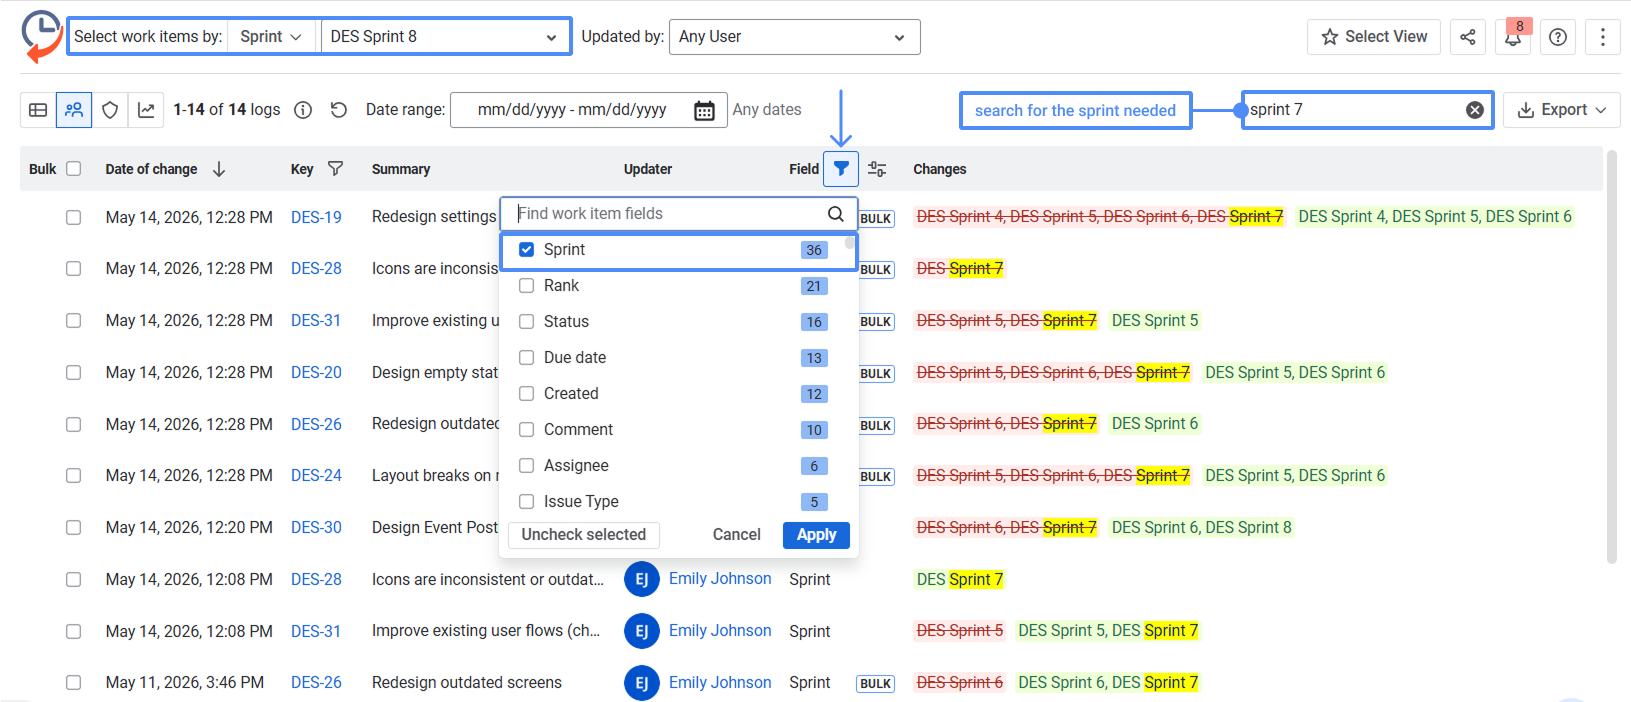Screen dimensions: 1631x702
Task: Open work item DES-20 link
Action: click(316, 373)
